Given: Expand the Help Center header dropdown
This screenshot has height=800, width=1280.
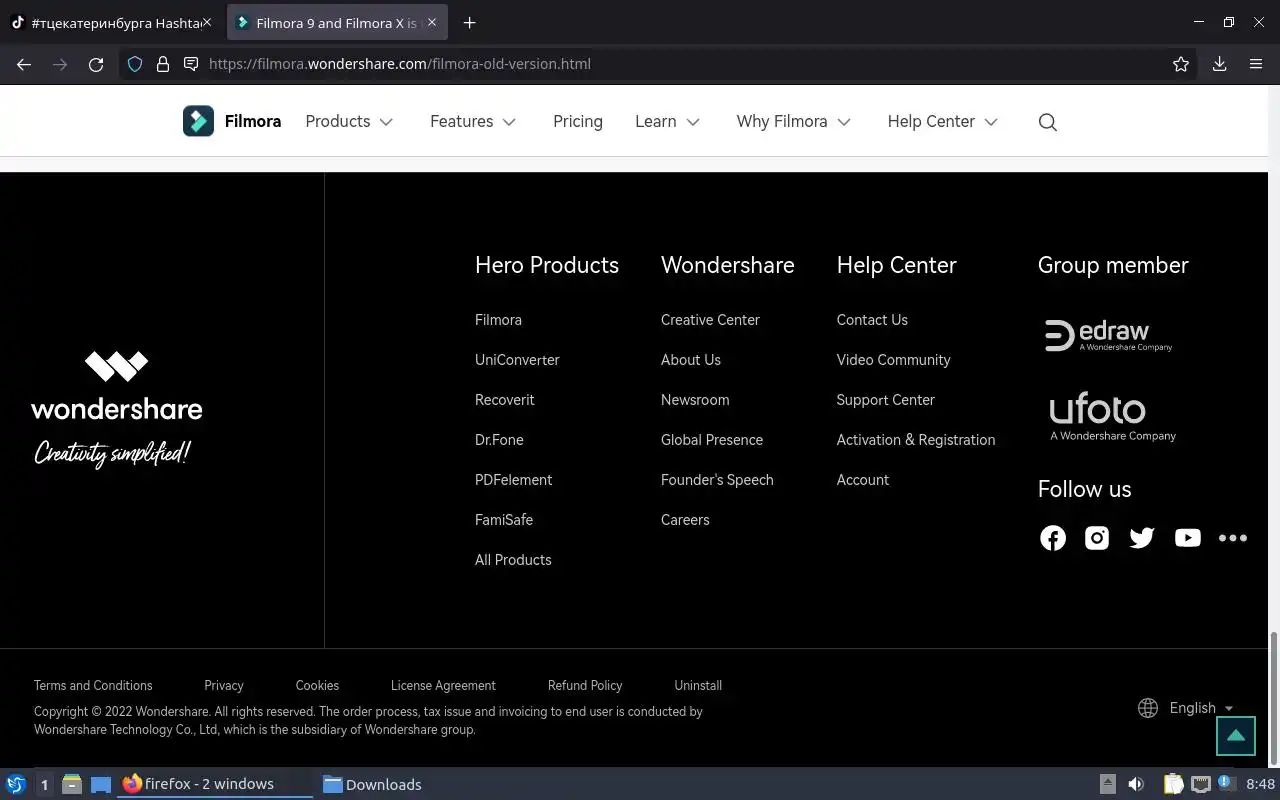Looking at the screenshot, I should [x=943, y=121].
